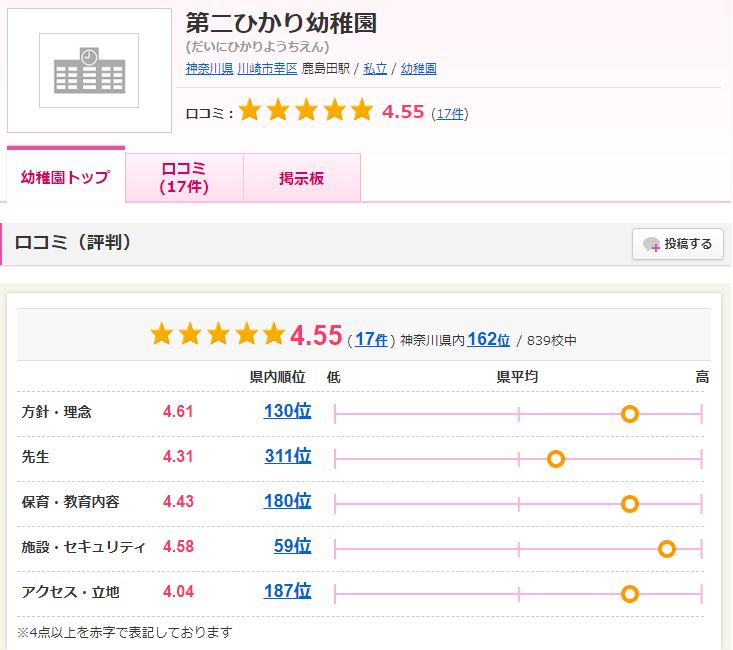Click the アクセス・立地 rating marker on scale
Viewport: 733px width, 650px height.
tap(630, 594)
